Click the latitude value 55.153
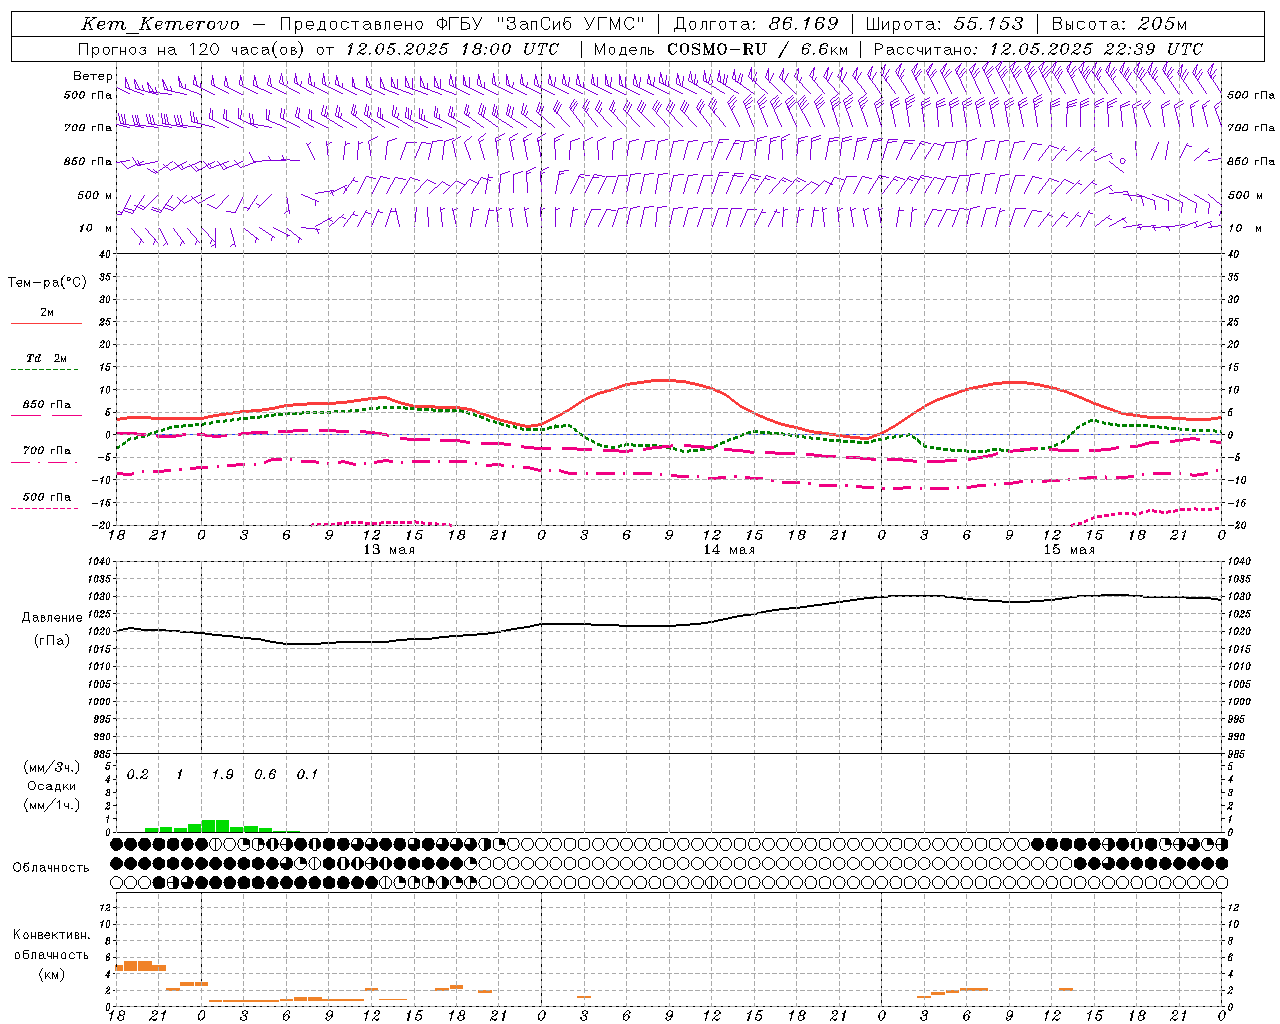This screenshot has width=1280, height=1024. pyautogui.click(x=988, y=24)
